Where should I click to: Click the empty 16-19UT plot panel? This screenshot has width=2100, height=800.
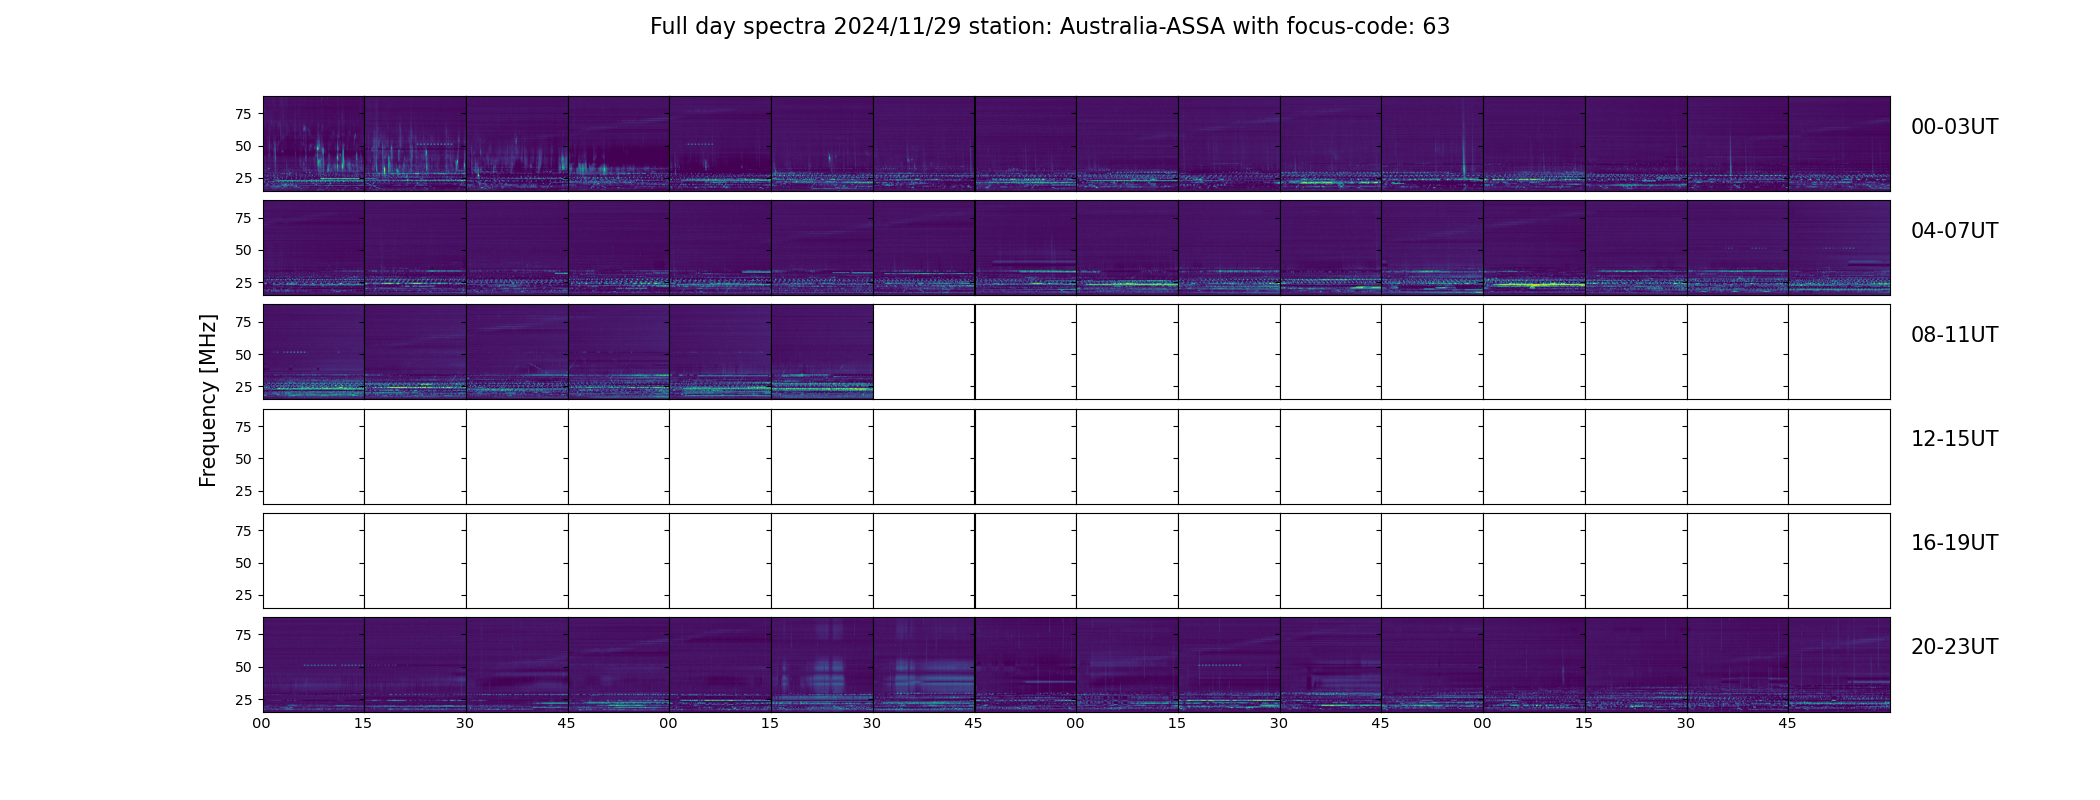[x=1076, y=560]
